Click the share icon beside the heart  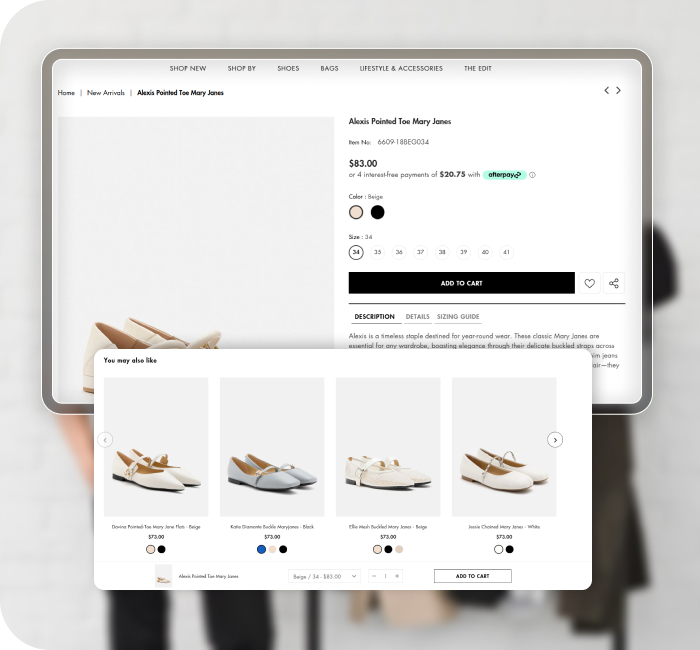tap(614, 283)
